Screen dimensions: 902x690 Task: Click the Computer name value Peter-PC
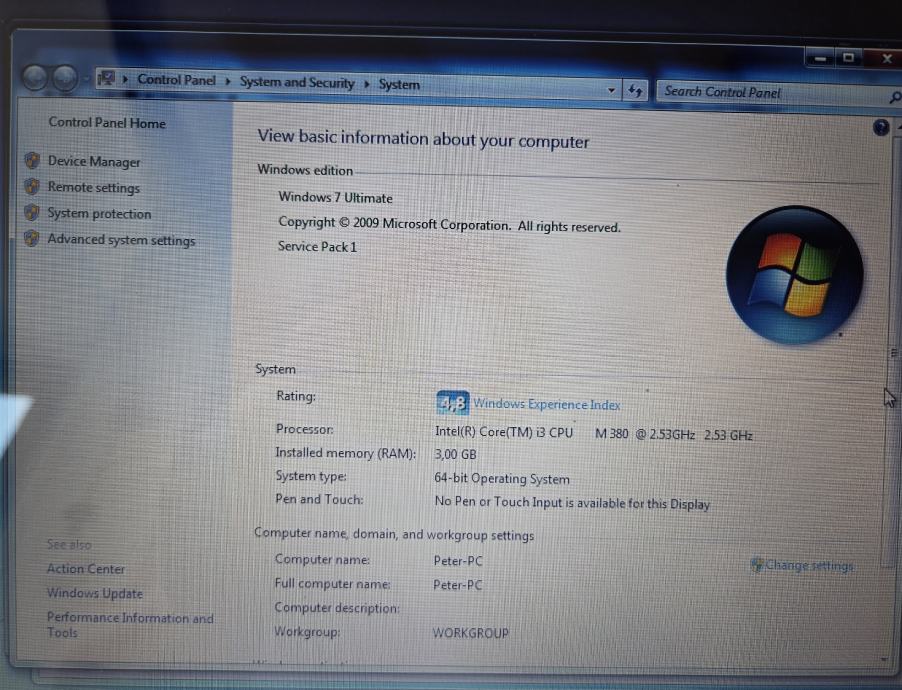(458, 561)
